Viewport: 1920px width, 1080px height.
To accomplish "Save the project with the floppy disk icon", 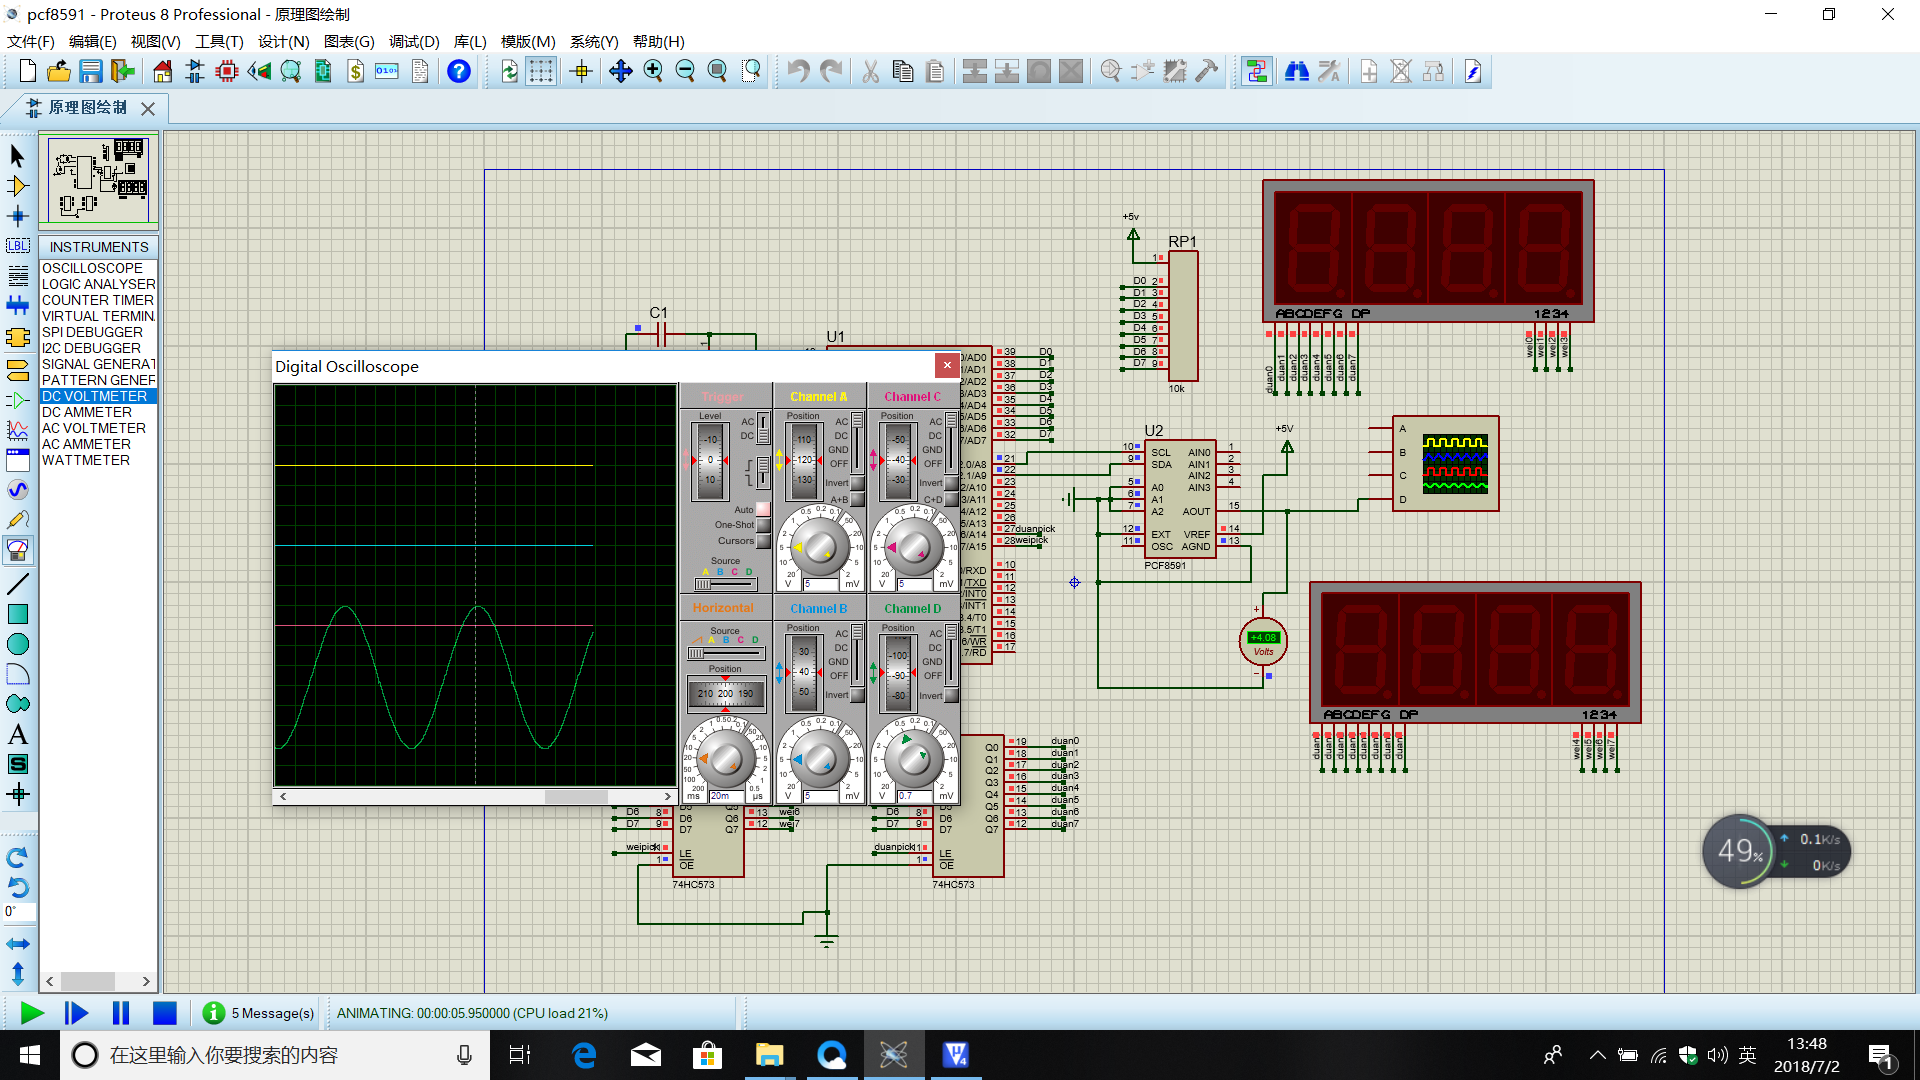I will (91, 71).
